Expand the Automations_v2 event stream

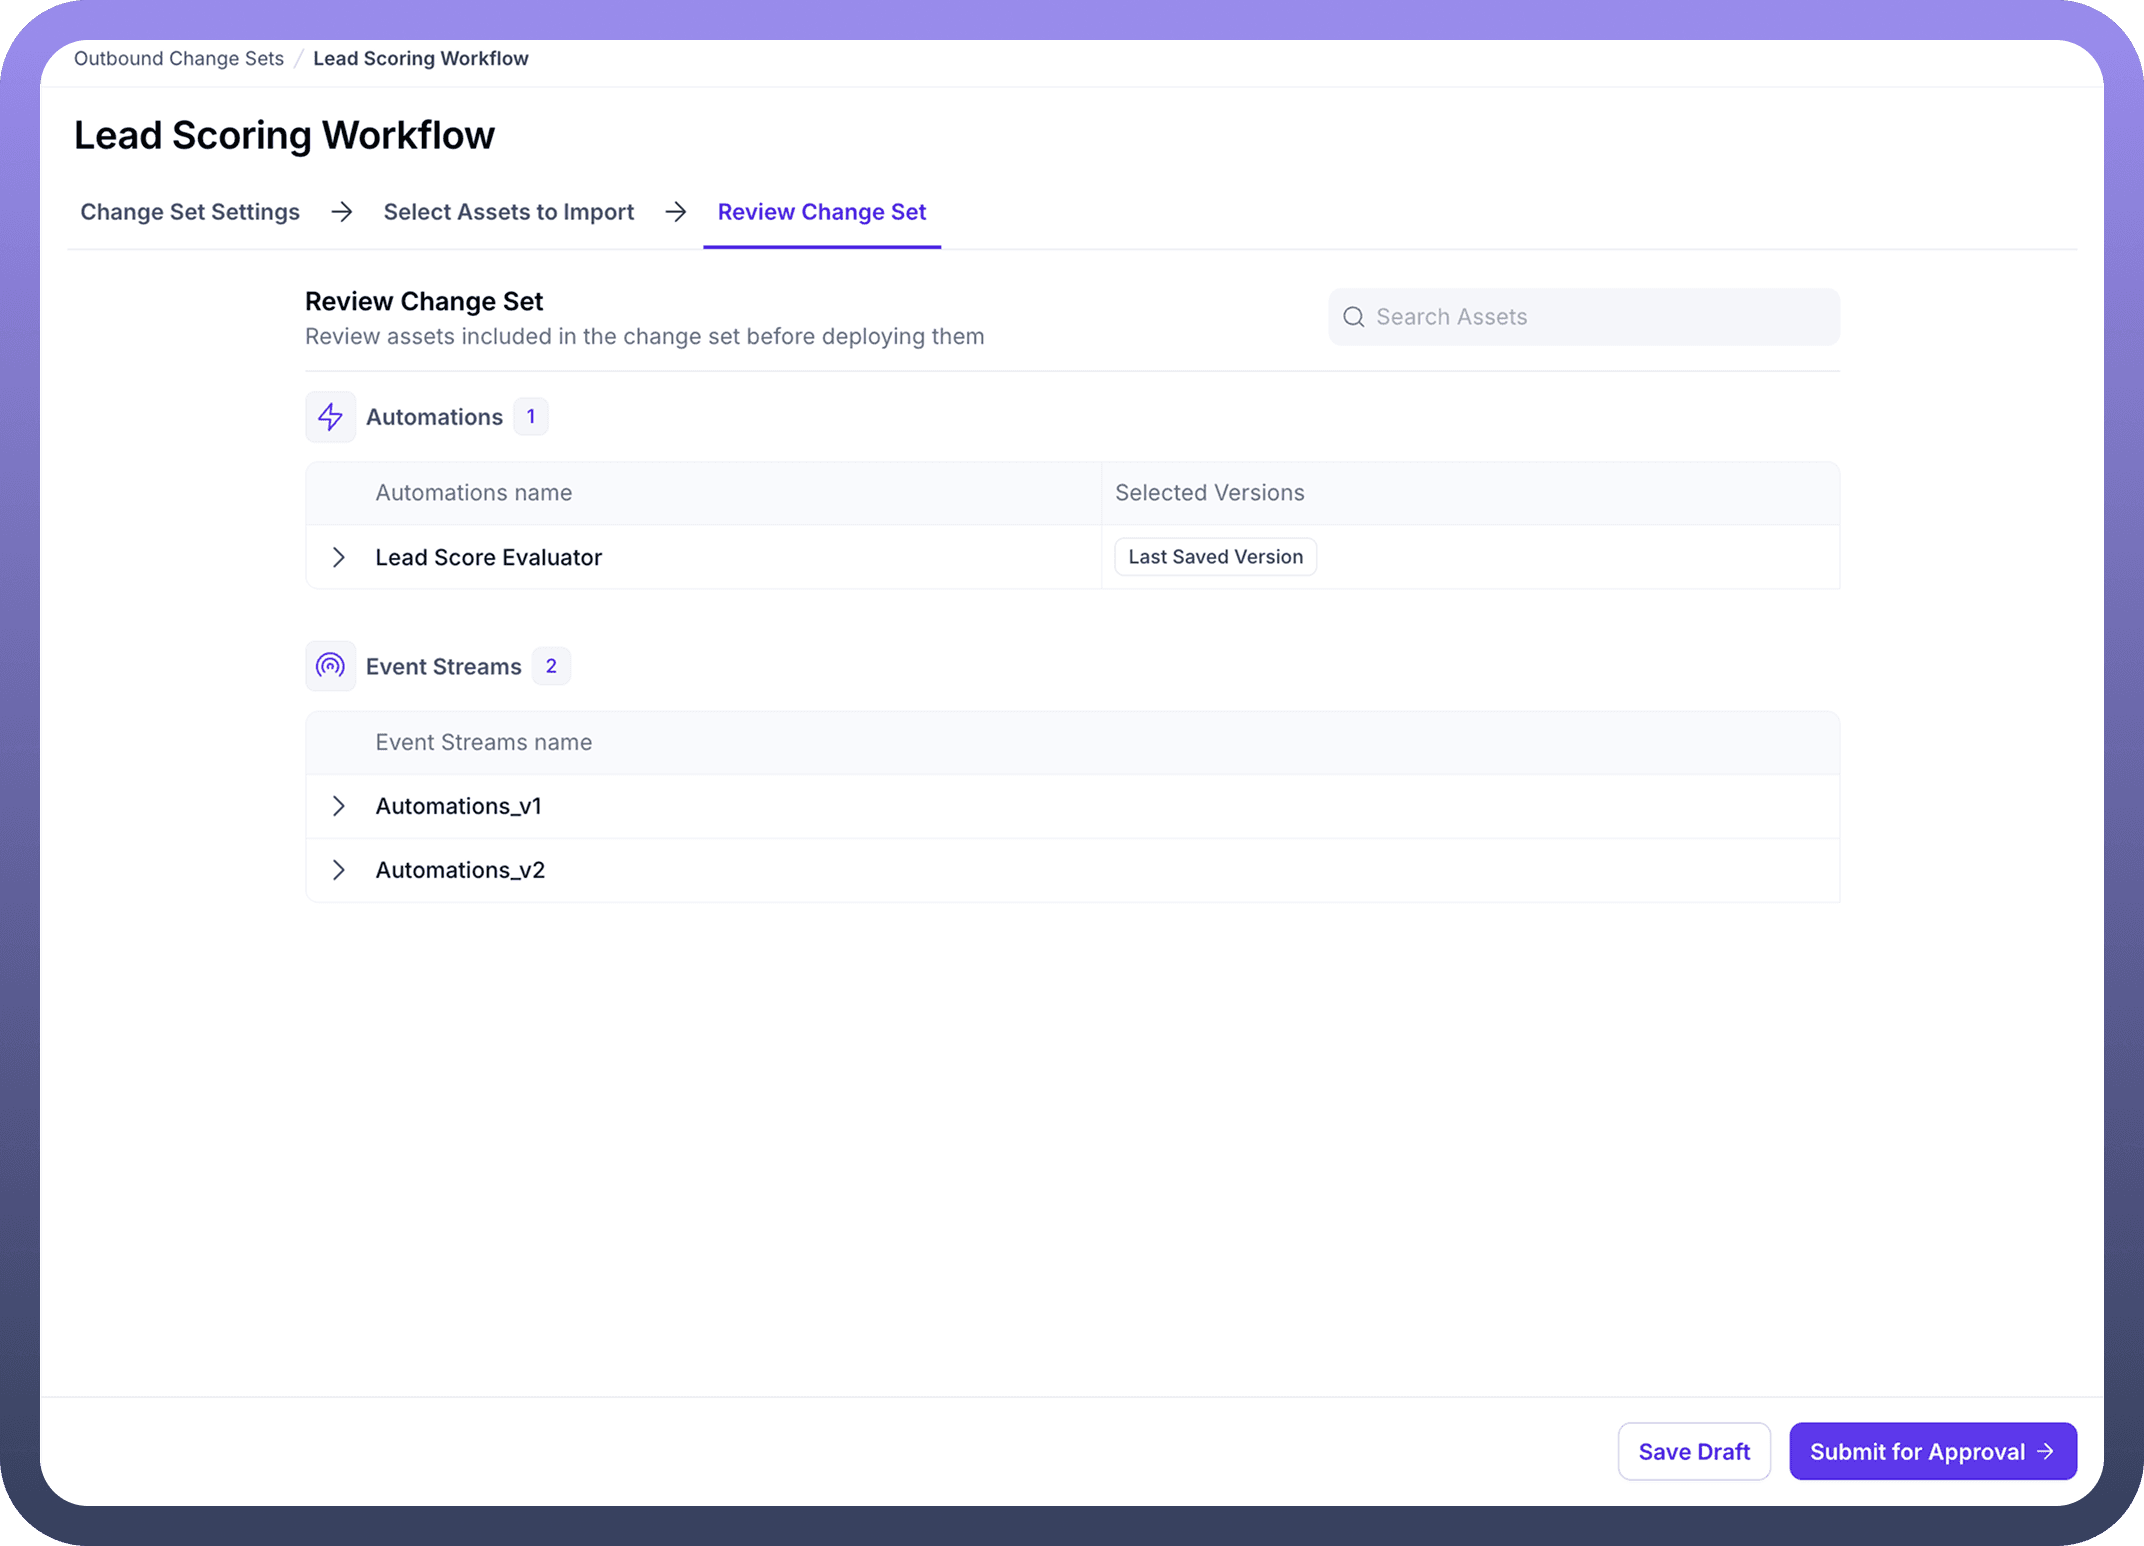point(338,870)
